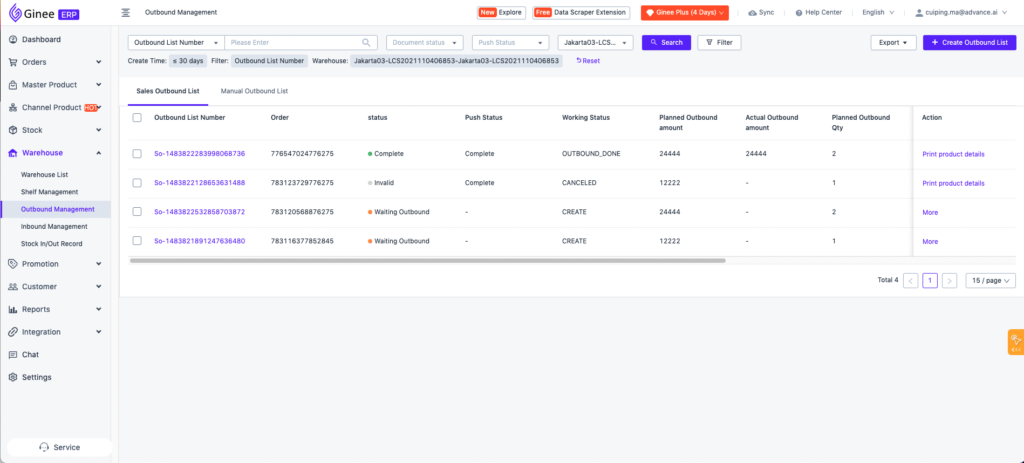This screenshot has width=1024, height=463.
Task: Open the Document status dropdown
Action: click(424, 43)
